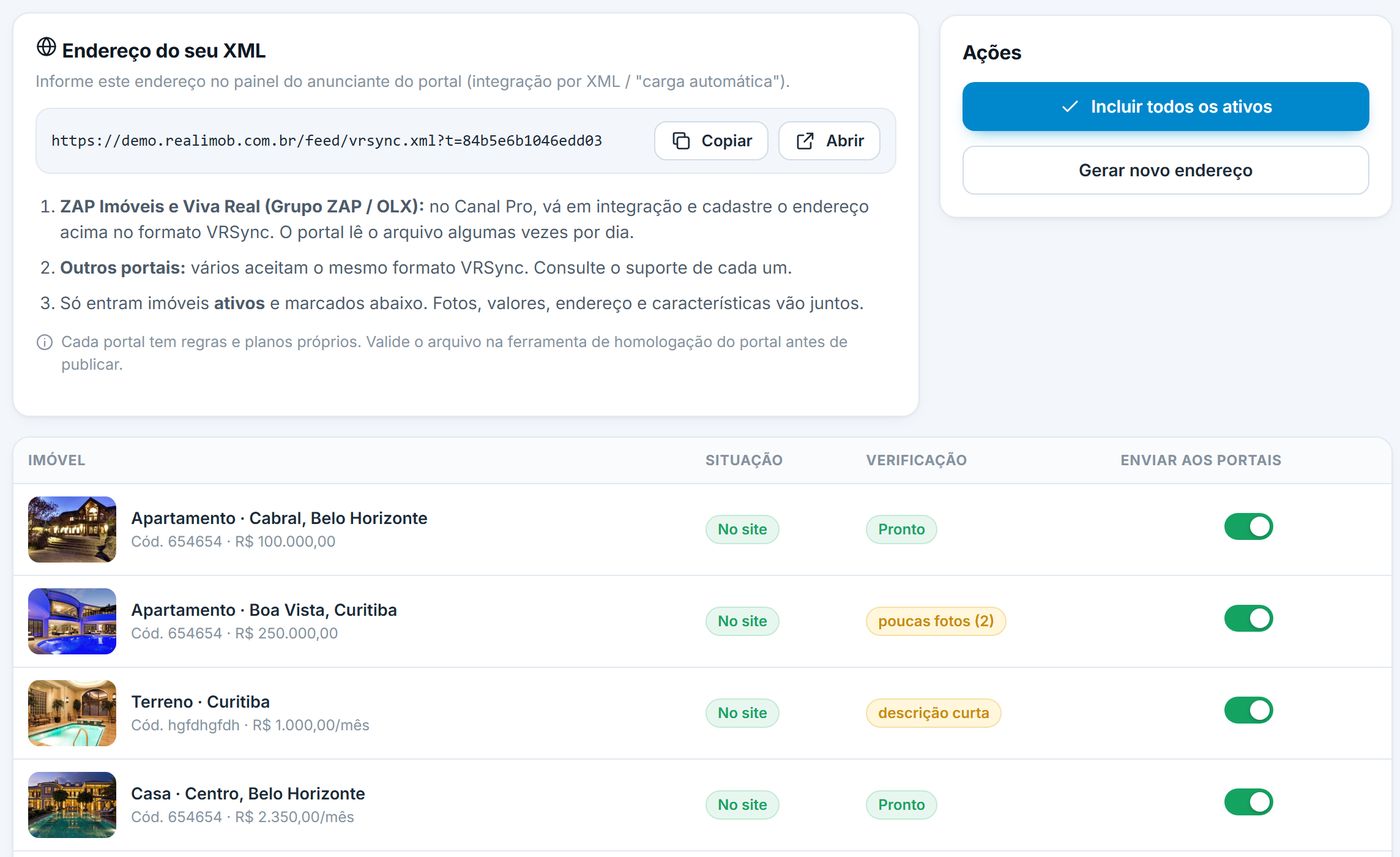The height and width of the screenshot is (857, 1400).
Task: Click the No site badge for Apartamento Cabral
Action: [x=742, y=529]
